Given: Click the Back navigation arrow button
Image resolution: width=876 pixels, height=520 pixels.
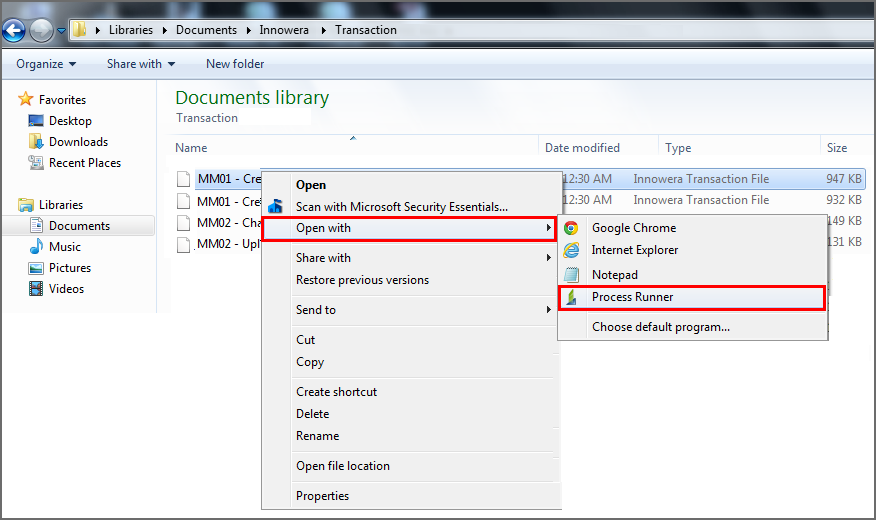Looking at the screenshot, I should pos(15,30).
